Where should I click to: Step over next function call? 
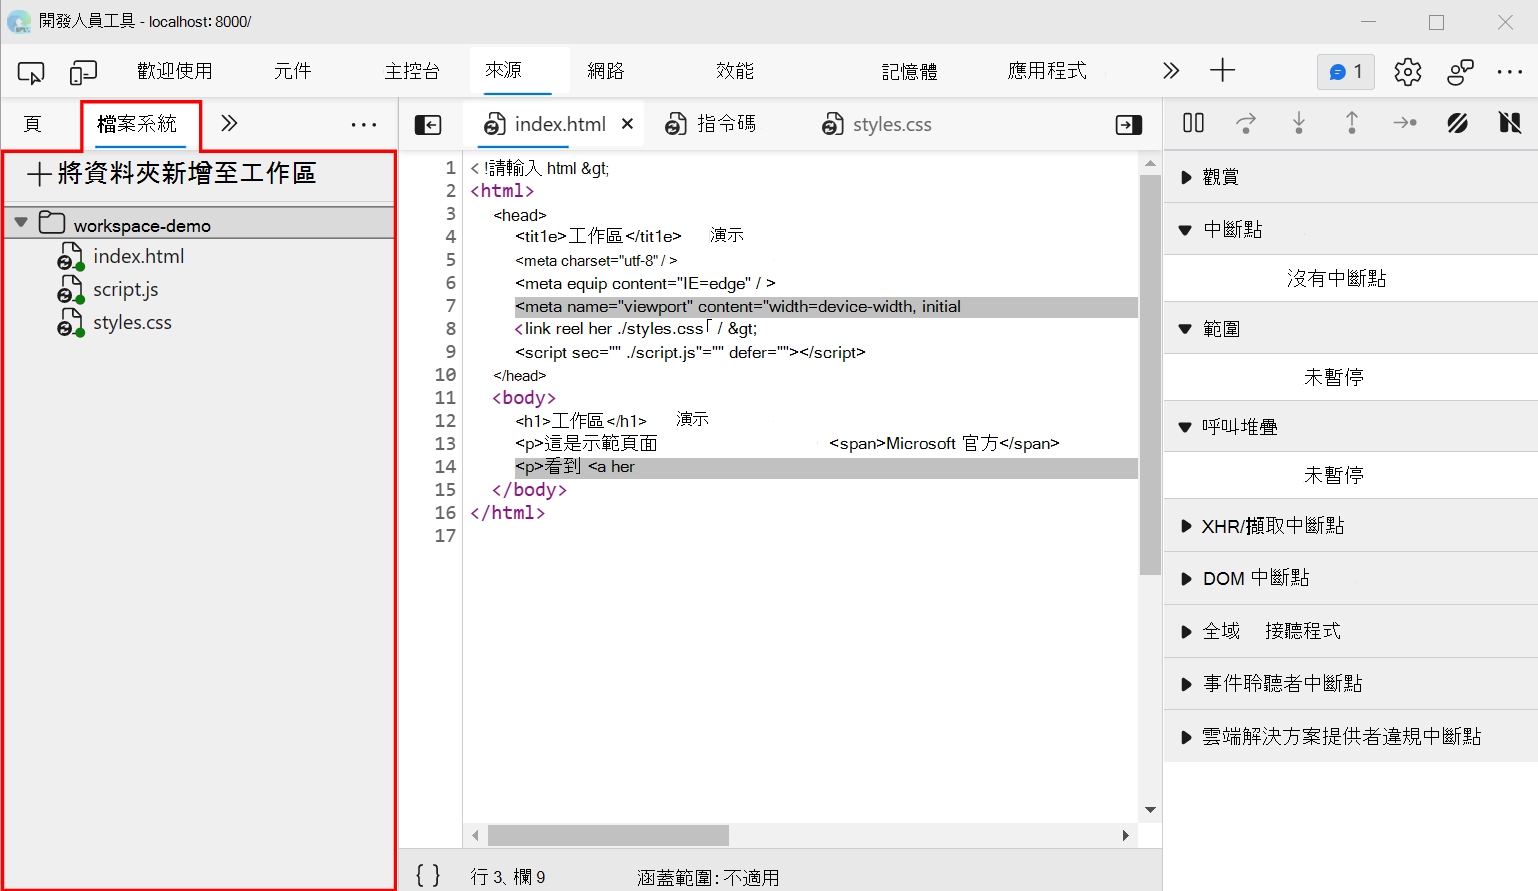[x=1246, y=123]
